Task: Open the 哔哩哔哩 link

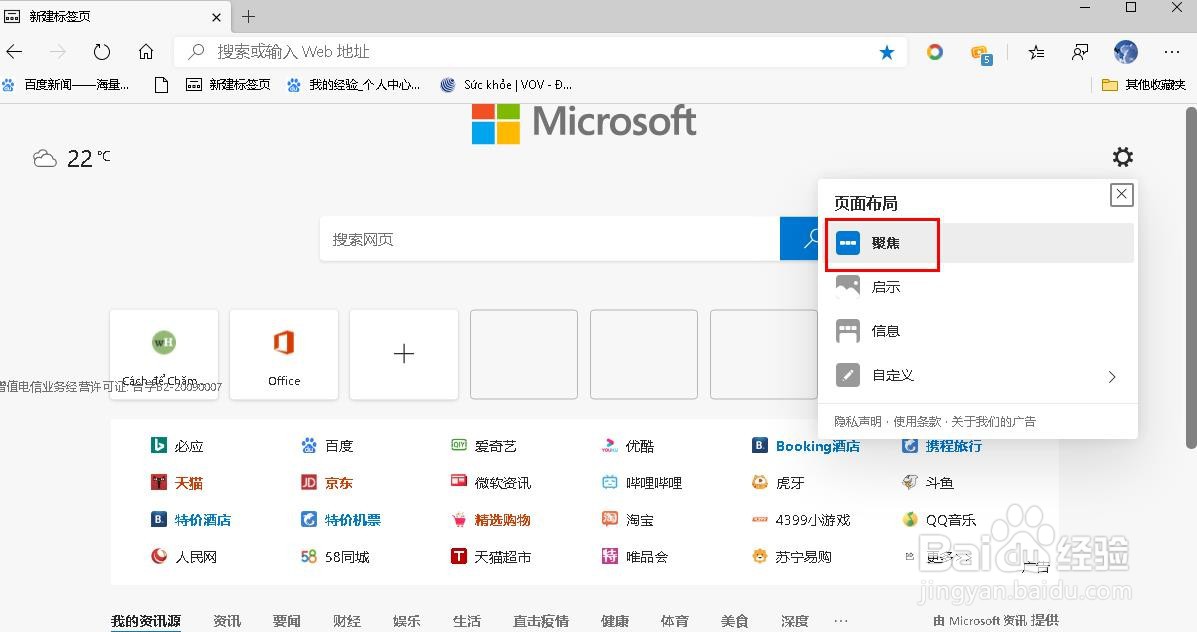Action: pyautogui.click(x=642, y=482)
